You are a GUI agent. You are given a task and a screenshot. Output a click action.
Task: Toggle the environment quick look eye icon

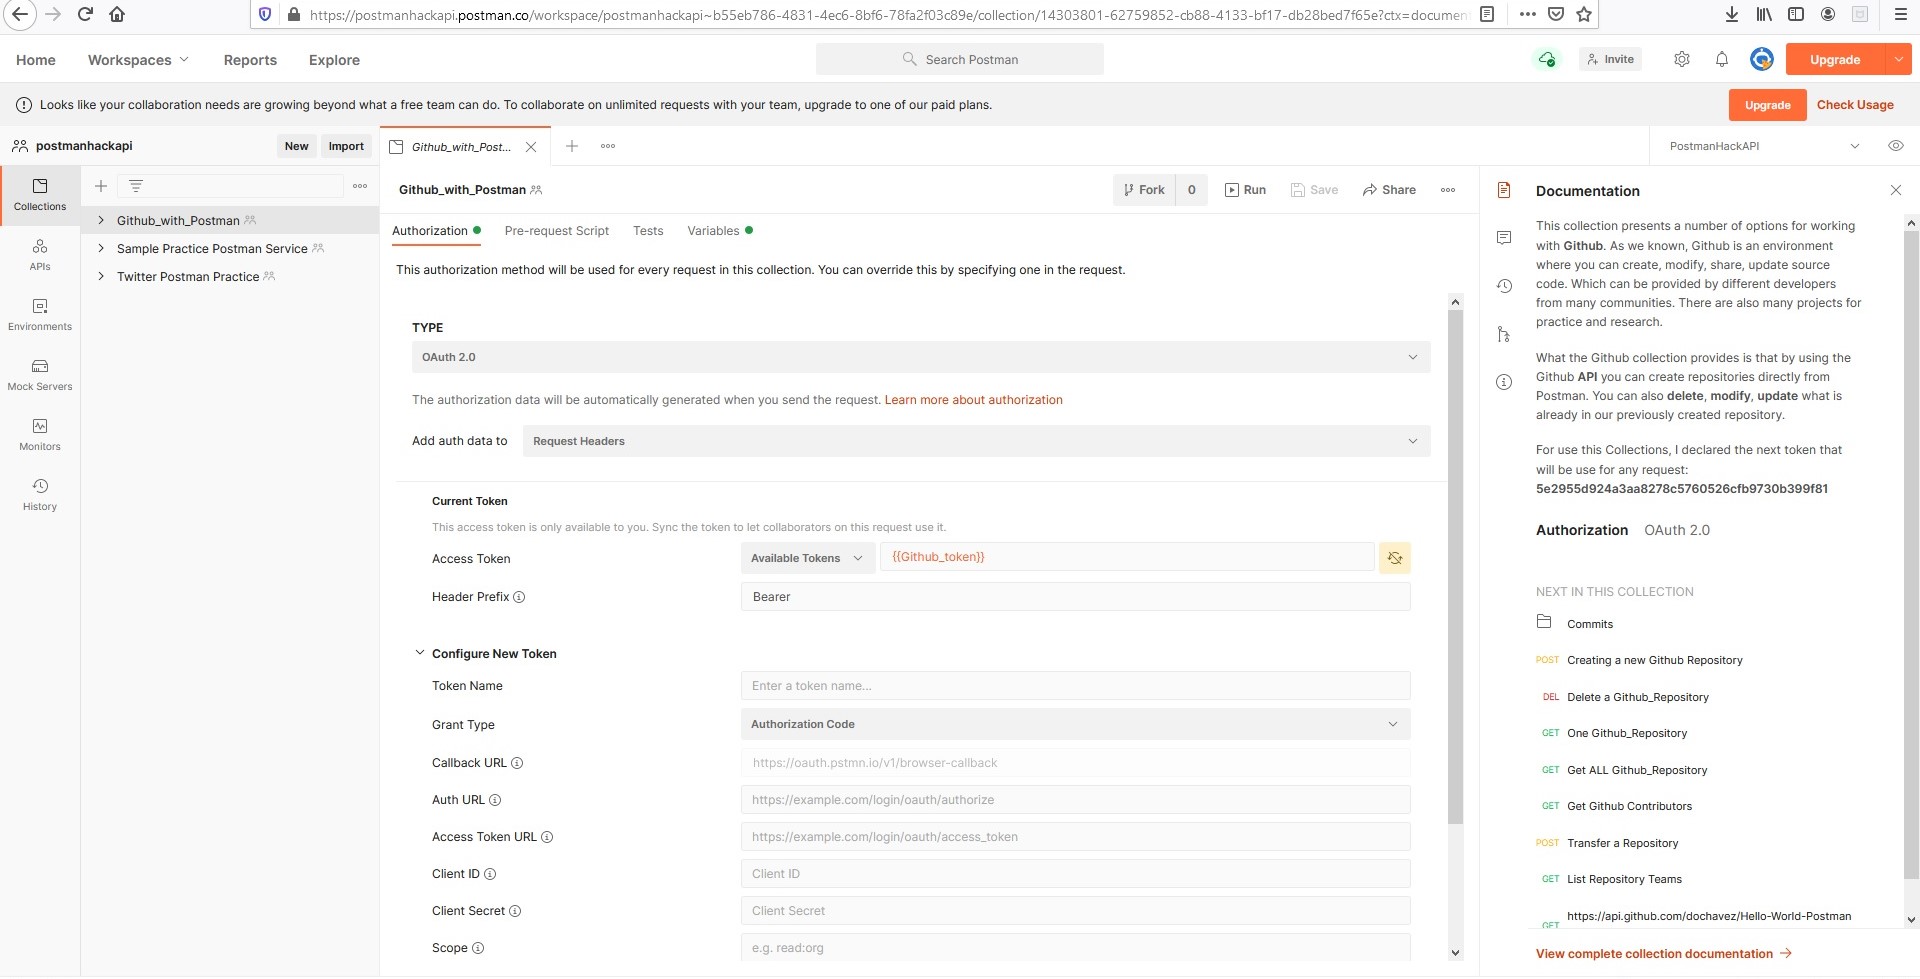click(x=1895, y=146)
